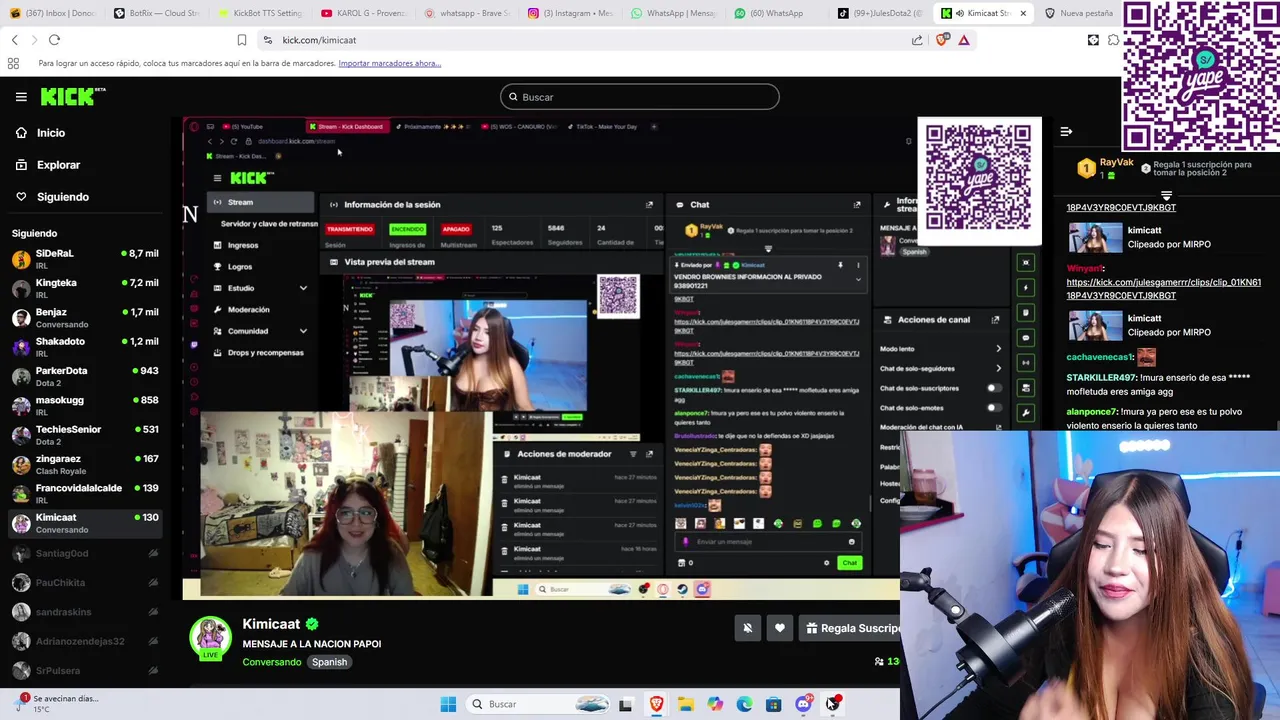1280x720 pixels.
Task: Switch to the KAROL G YouTube tab
Action: click(x=363, y=13)
